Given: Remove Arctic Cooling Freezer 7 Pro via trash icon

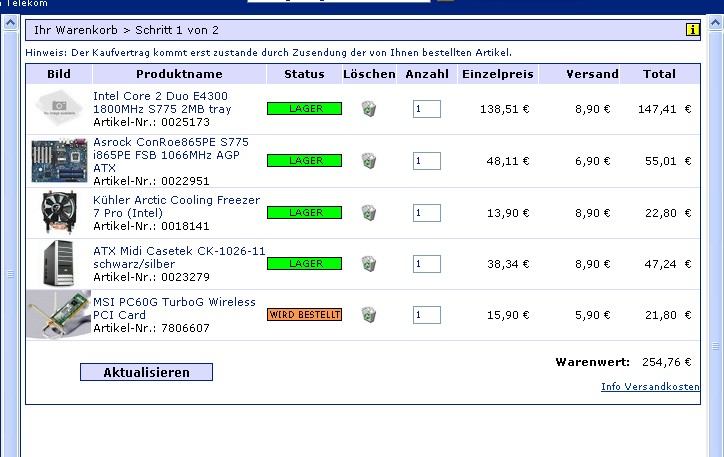Looking at the screenshot, I should point(368,213).
